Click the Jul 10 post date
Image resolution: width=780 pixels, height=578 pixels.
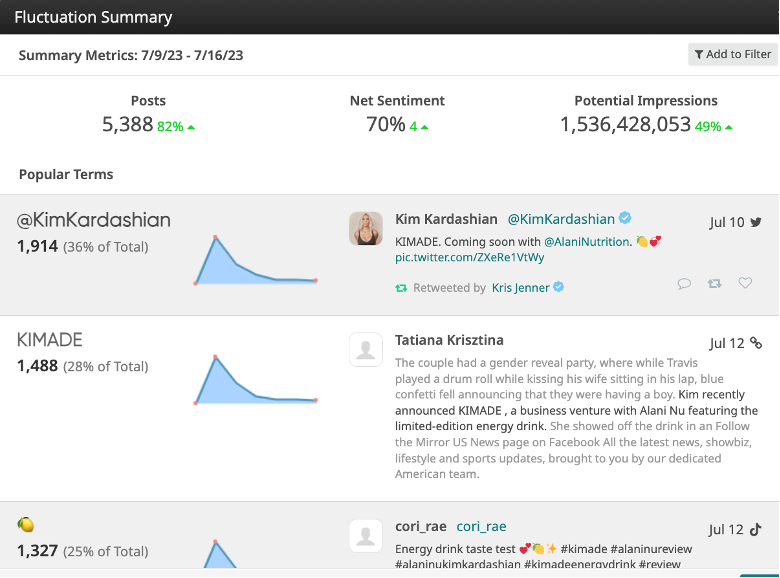(727, 222)
